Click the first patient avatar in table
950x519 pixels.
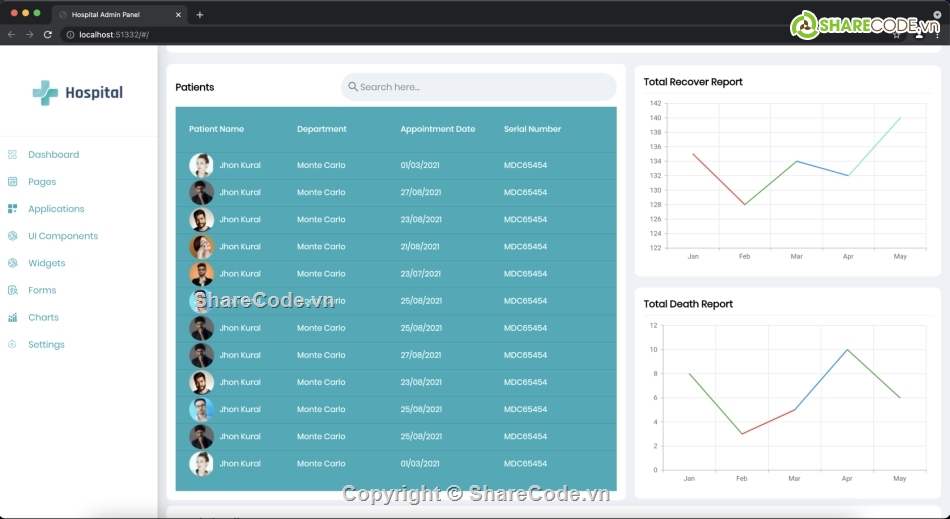[201, 165]
